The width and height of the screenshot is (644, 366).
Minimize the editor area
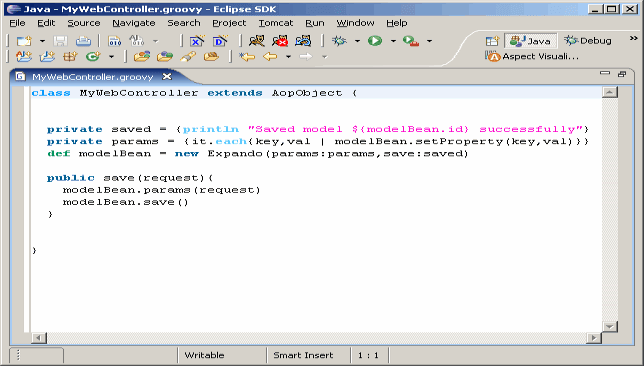coord(605,73)
